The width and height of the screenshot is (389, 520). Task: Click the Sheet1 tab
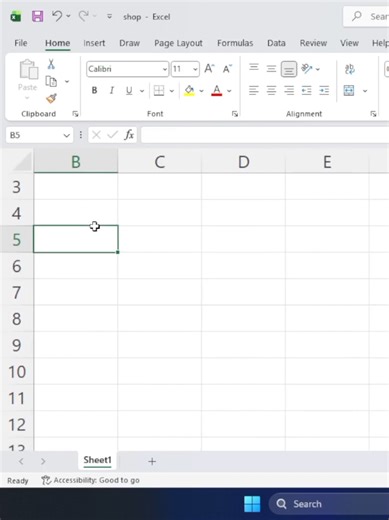tap(97, 460)
